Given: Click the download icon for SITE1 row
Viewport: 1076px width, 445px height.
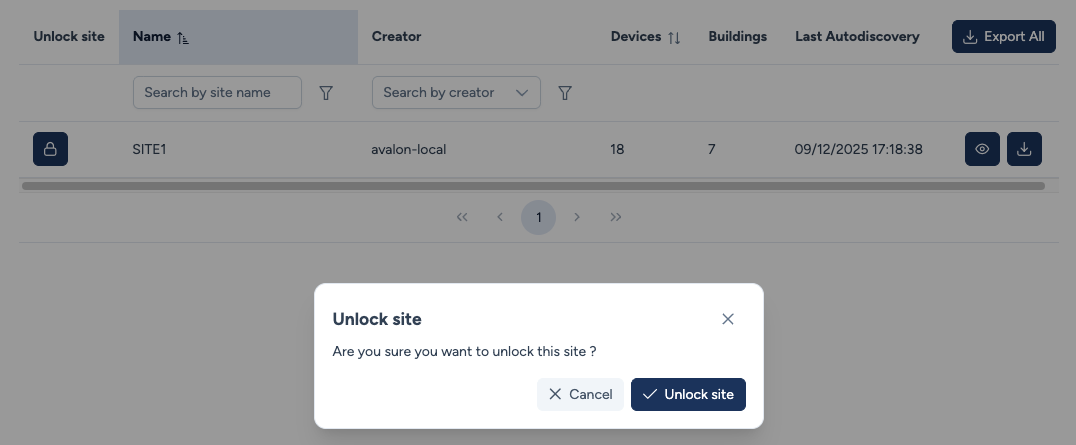Looking at the screenshot, I should [1024, 149].
